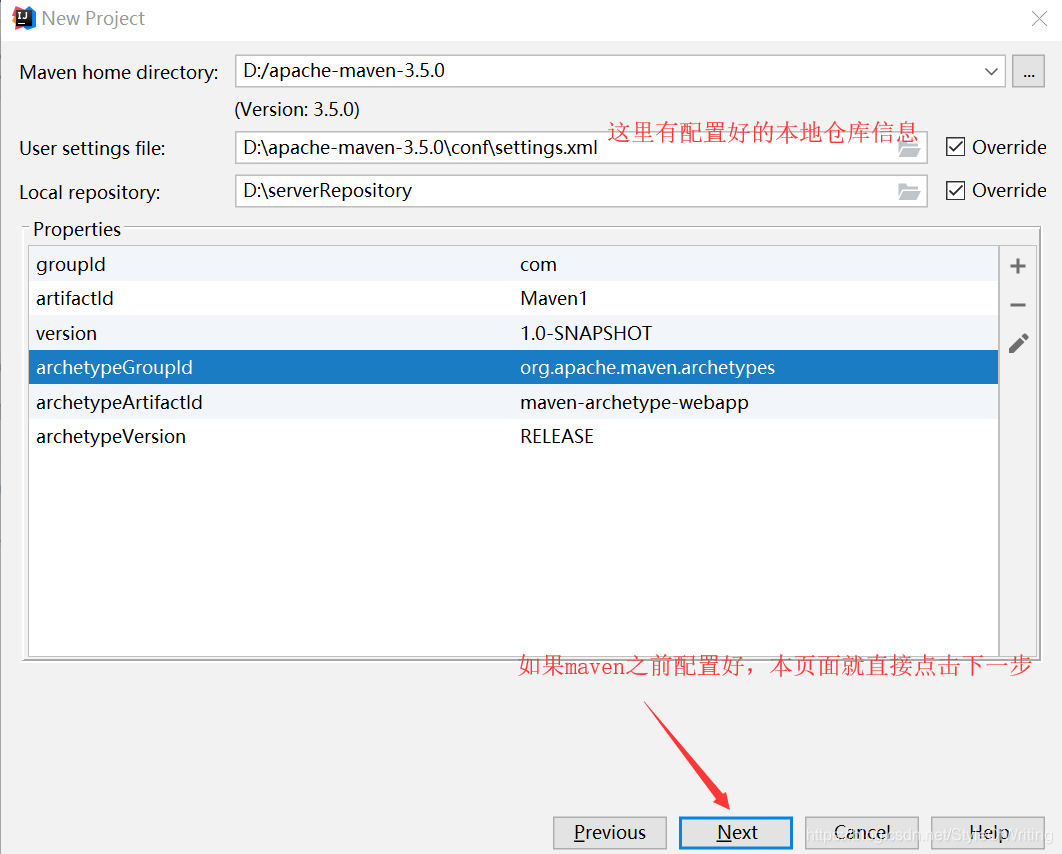
Task: Click the Next button
Action: tap(736, 832)
